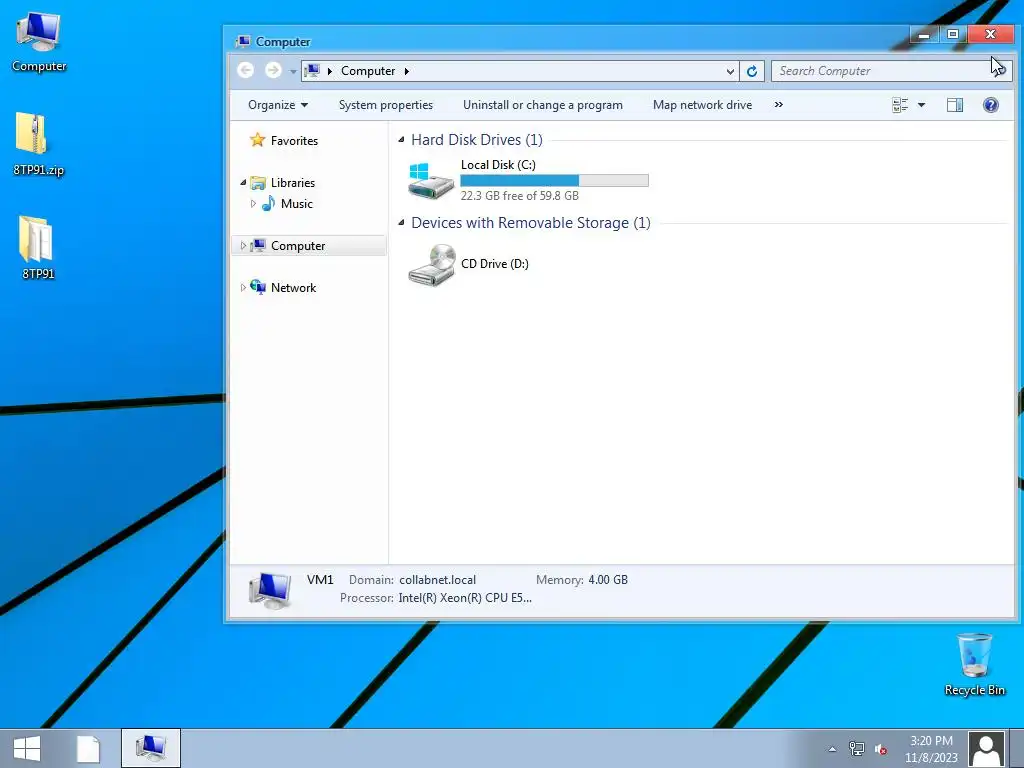
Task: Open the Windows Start button
Action: point(27,748)
